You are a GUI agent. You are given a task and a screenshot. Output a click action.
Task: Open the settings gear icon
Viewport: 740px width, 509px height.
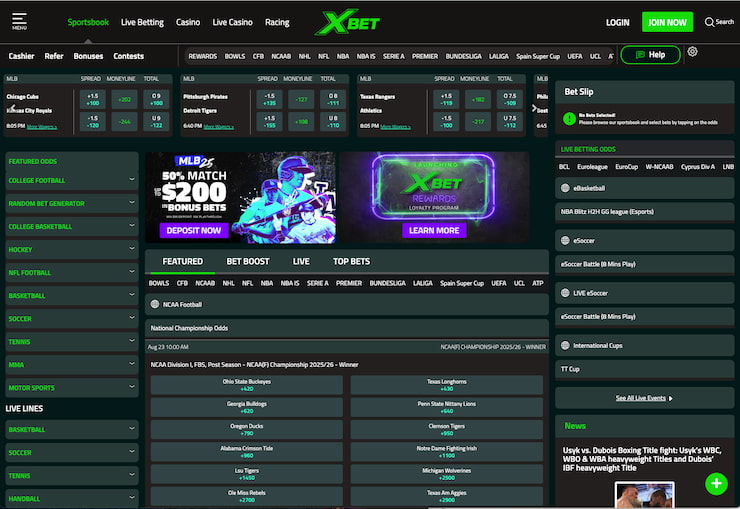pyautogui.click(x=692, y=52)
